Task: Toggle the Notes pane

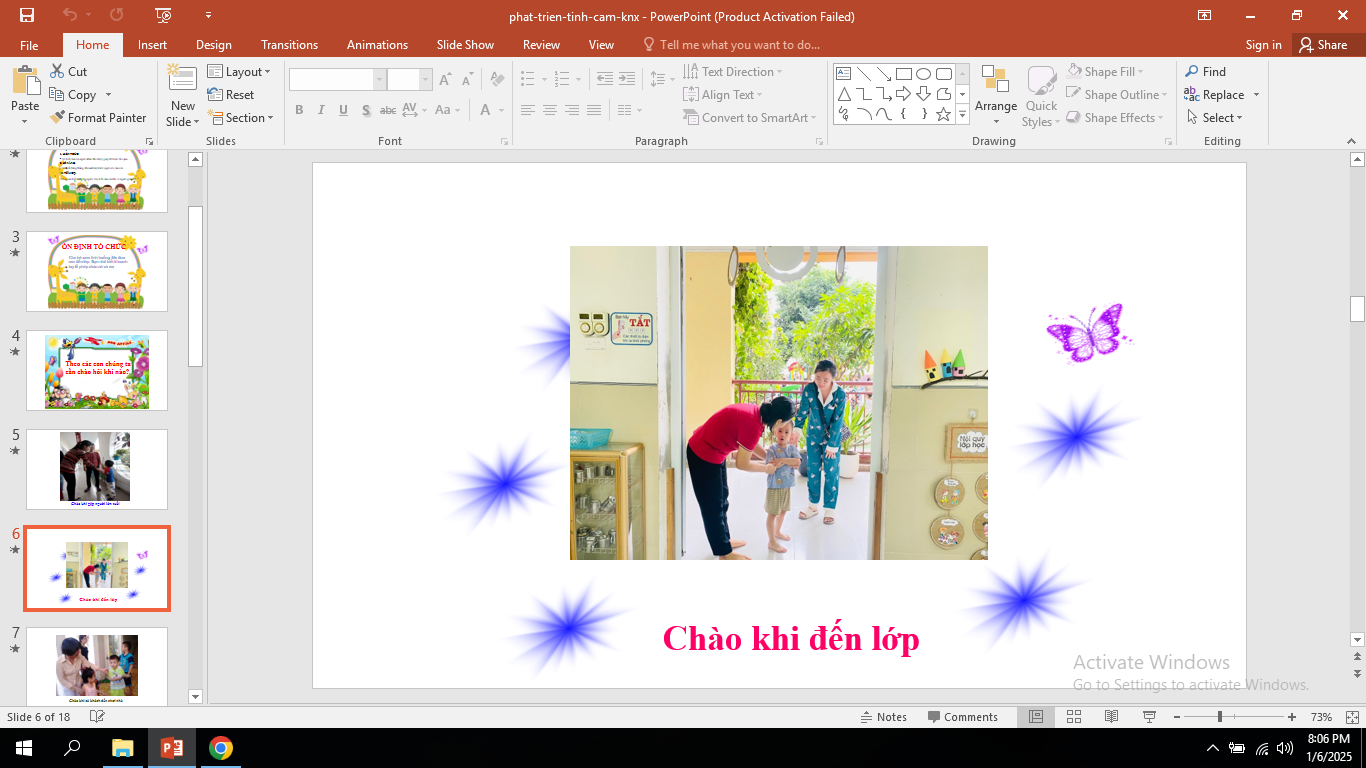Action: point(883,717)
